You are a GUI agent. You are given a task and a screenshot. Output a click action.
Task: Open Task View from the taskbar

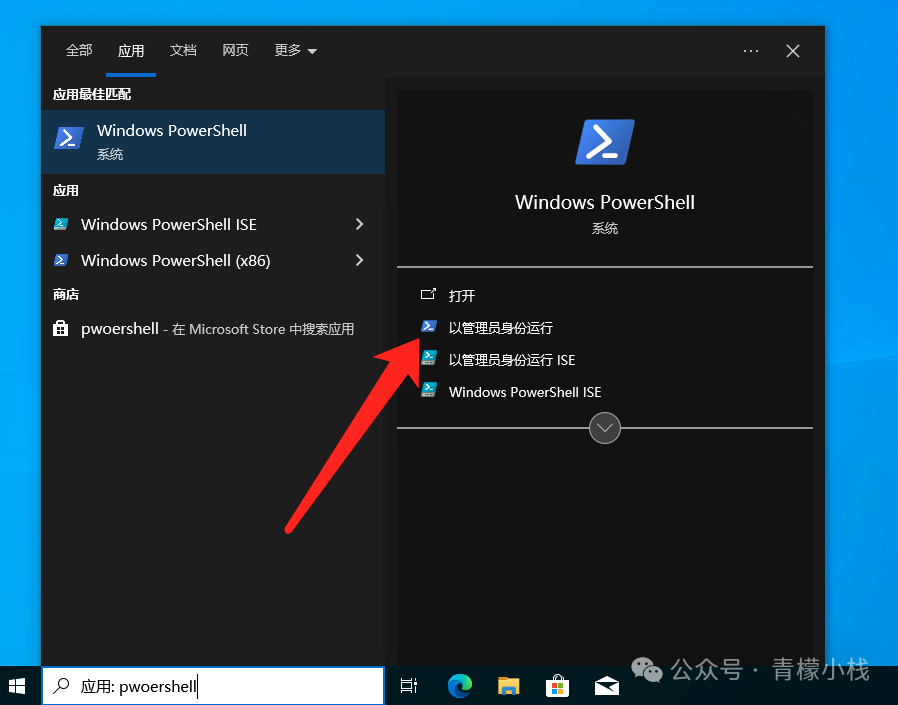[x=408, y=686]
